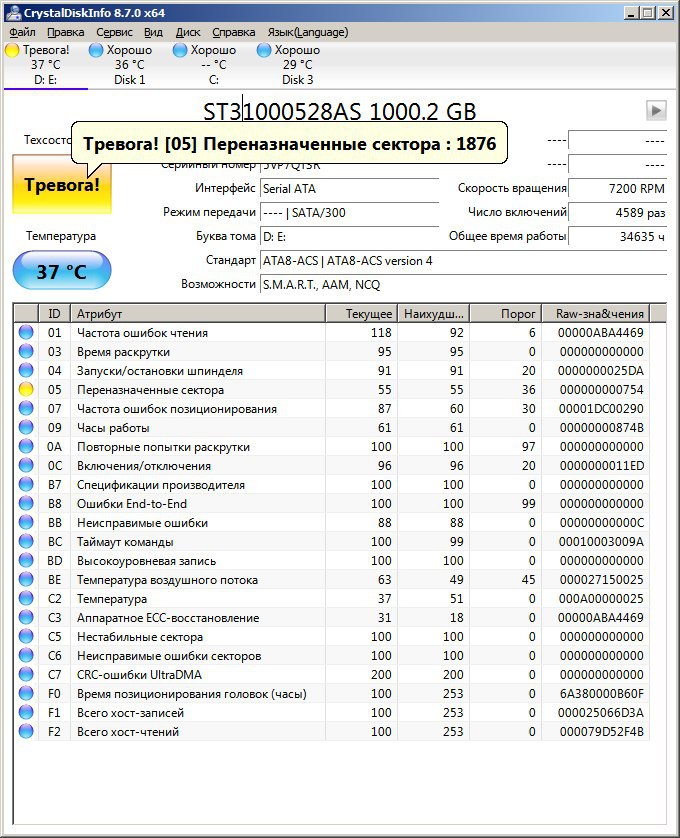Click the blue status icon of attribute C6
The height and width of the screenshot is (838, 680).
point(26,655)
